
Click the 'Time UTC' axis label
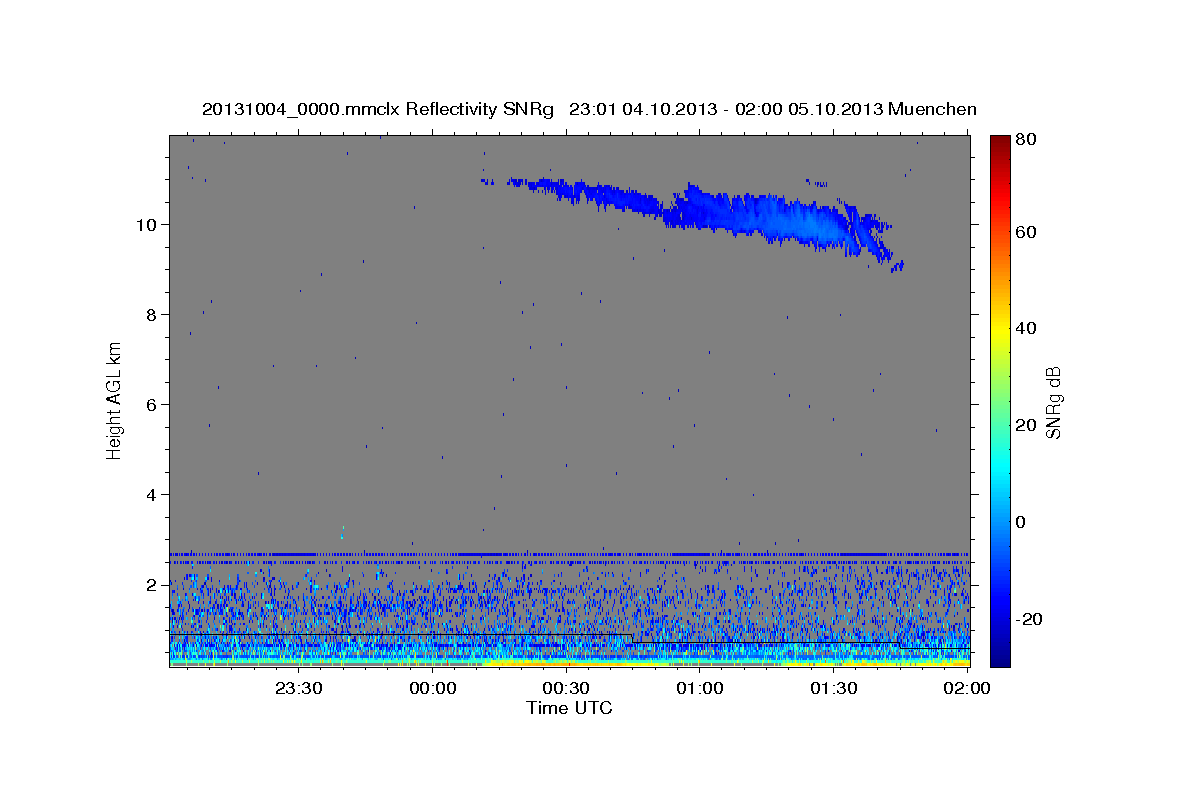pyautogui.click(x=569, y=708)
